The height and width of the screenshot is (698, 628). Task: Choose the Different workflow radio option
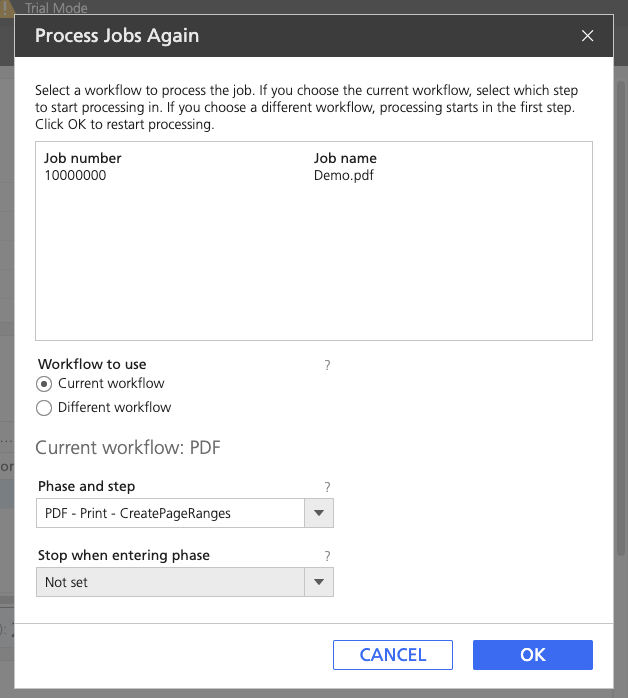click(x=44, y=408)
